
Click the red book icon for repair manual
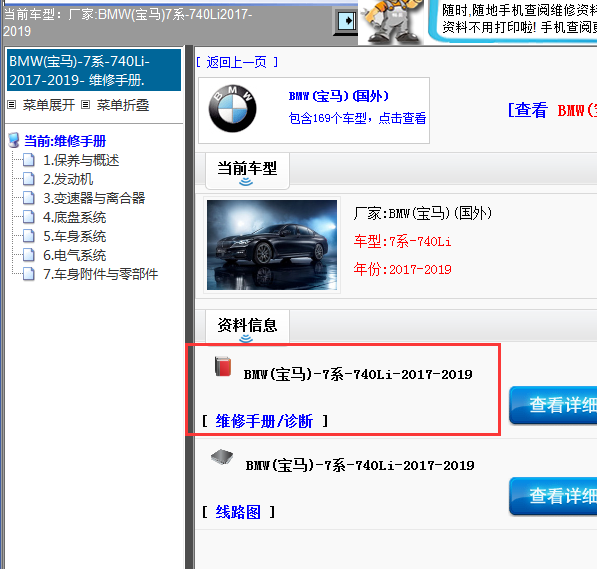(223, 366)
